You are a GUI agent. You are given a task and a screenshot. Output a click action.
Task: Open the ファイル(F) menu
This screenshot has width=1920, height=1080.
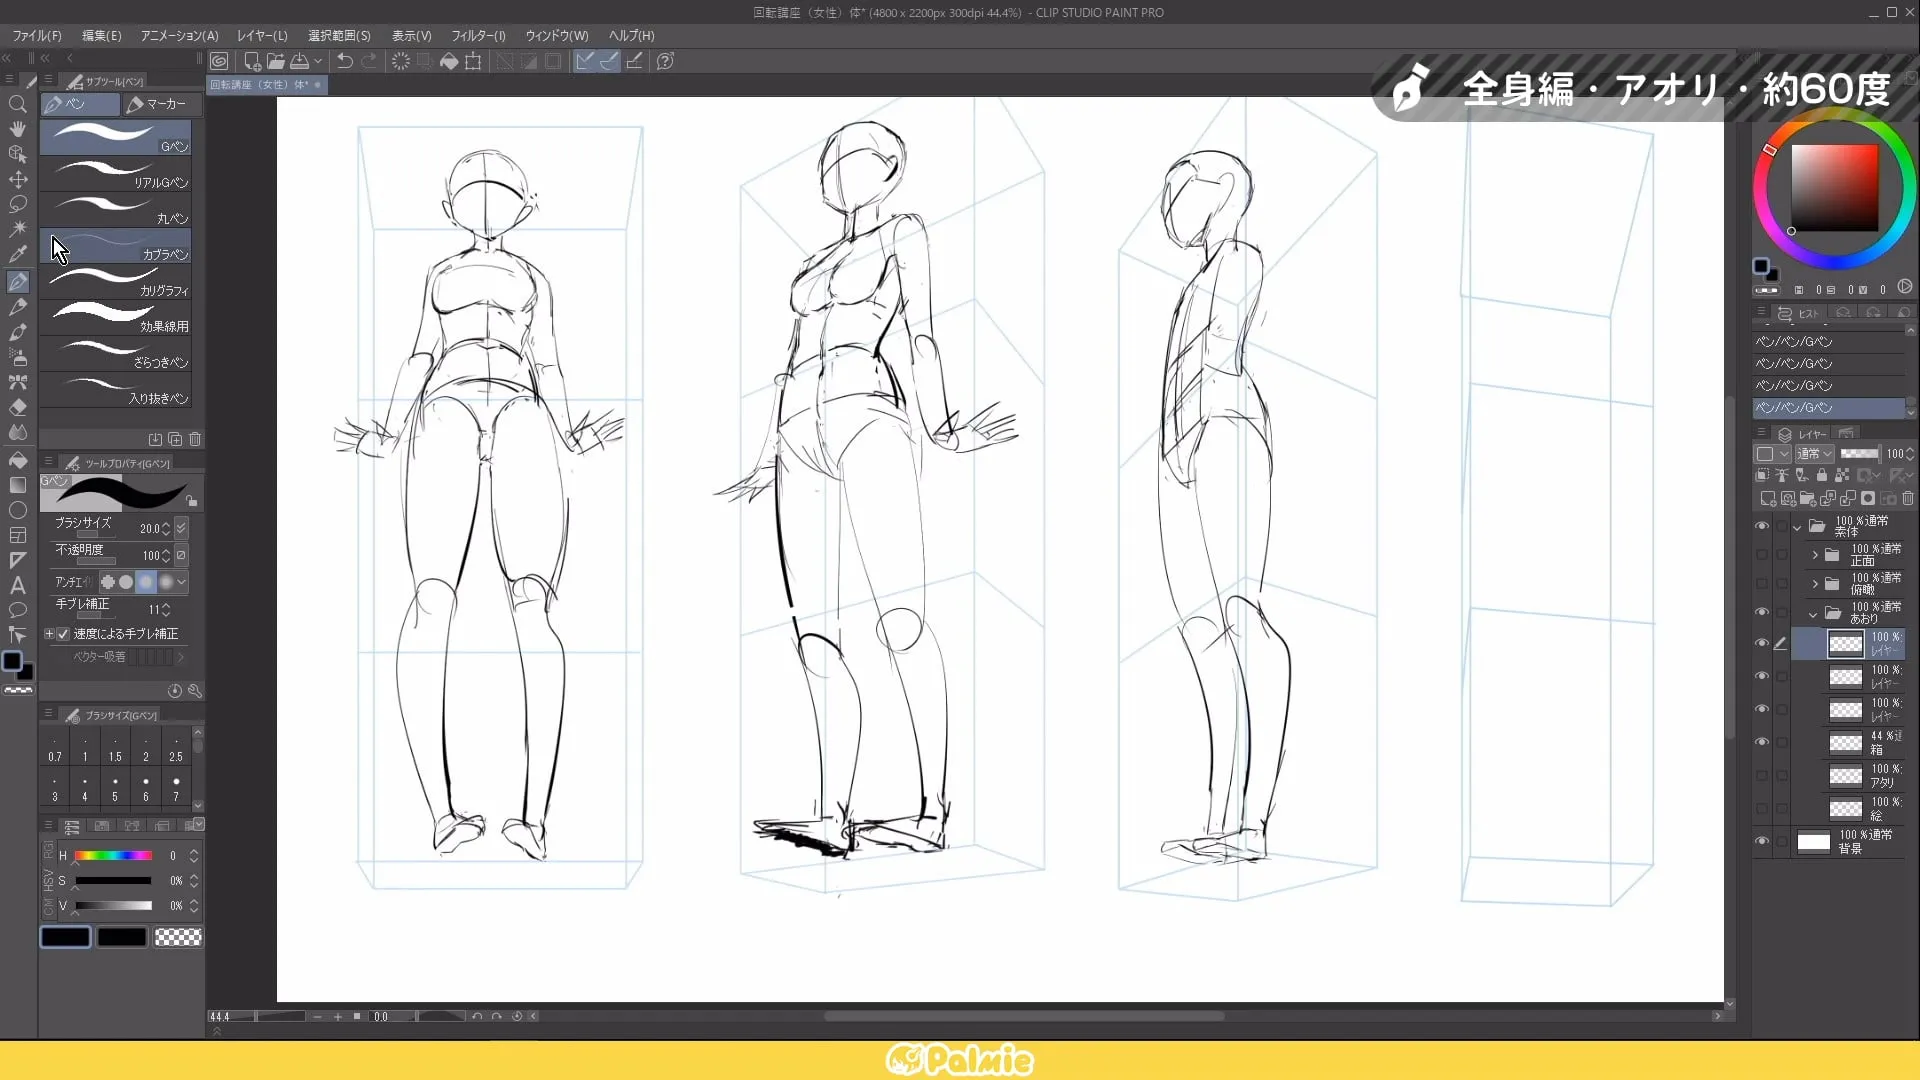coord(36,35)
